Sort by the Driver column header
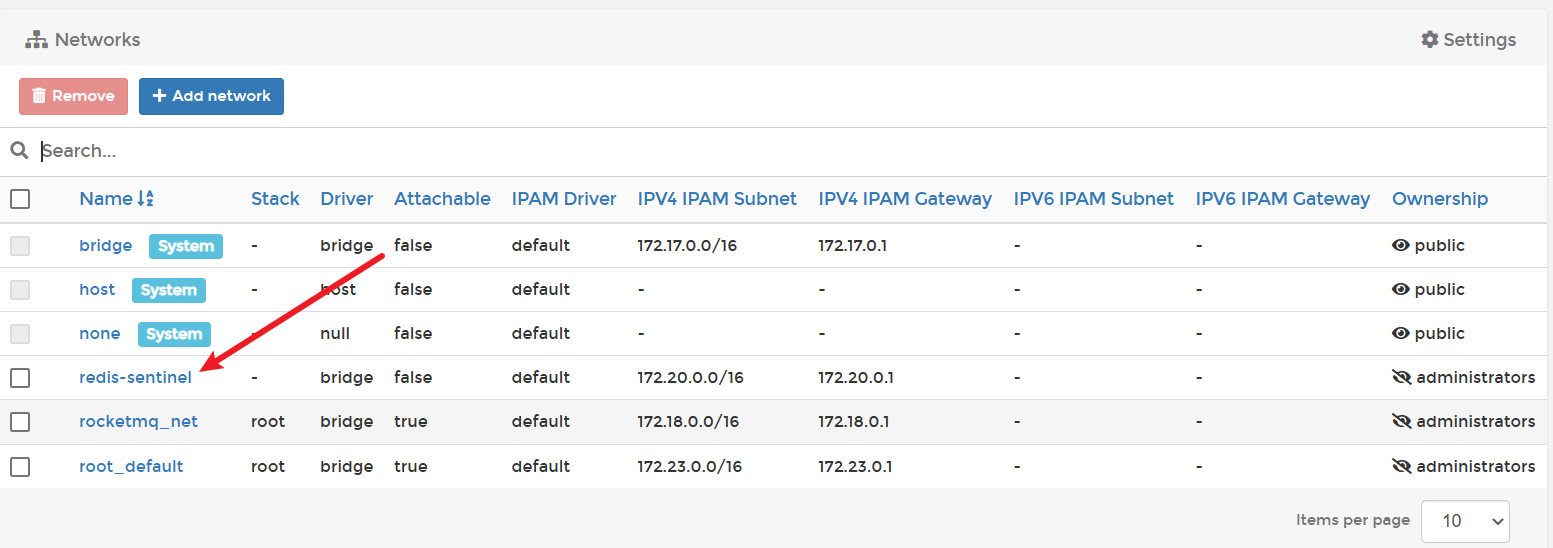This screenshot has height=548, width=1553. 346,199
